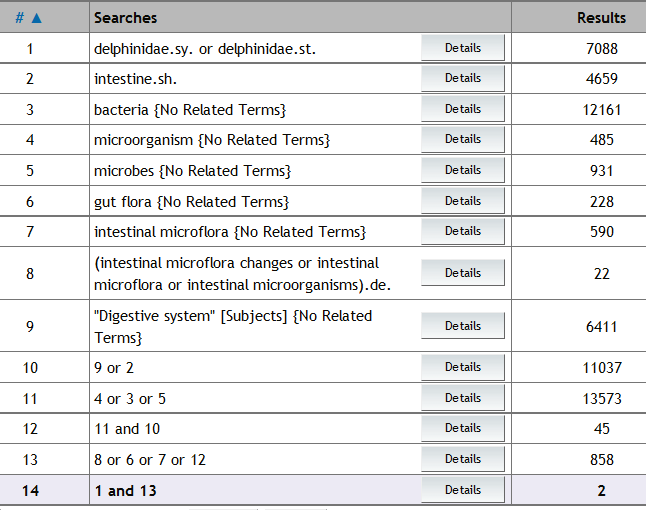The width and height of the screenshot is (646, 510).
Task: Open Details for gut flora search
Action: (x=463, y=201)
